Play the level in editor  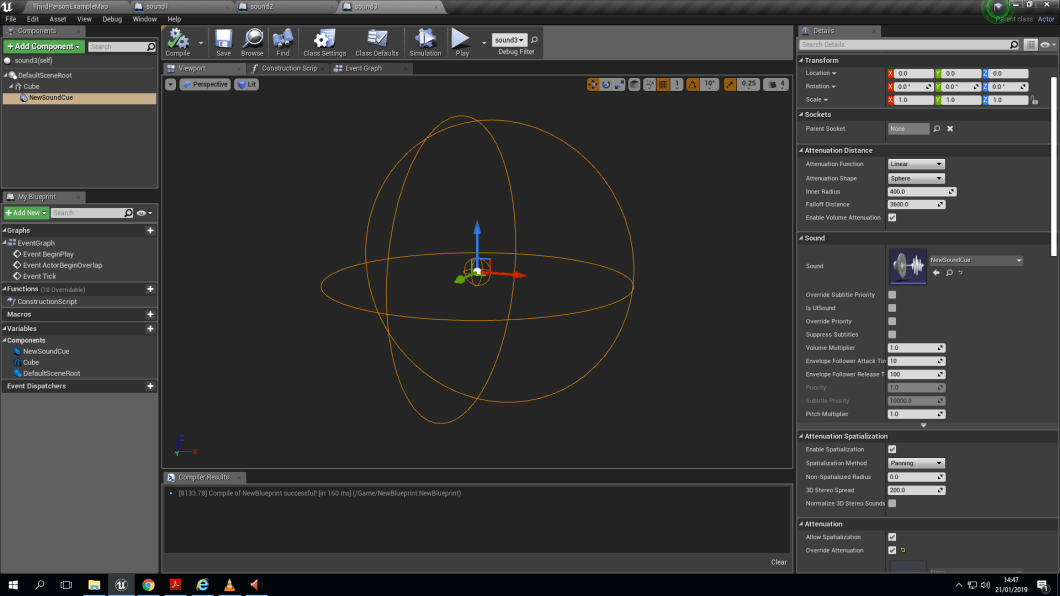tap(462, 42)
